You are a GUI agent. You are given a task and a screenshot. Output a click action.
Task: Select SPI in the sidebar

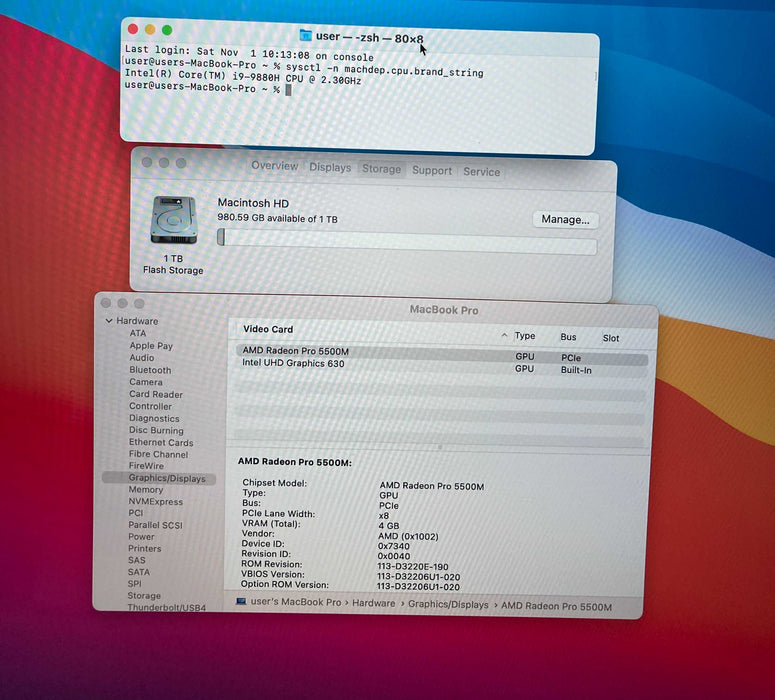[134, 584]
